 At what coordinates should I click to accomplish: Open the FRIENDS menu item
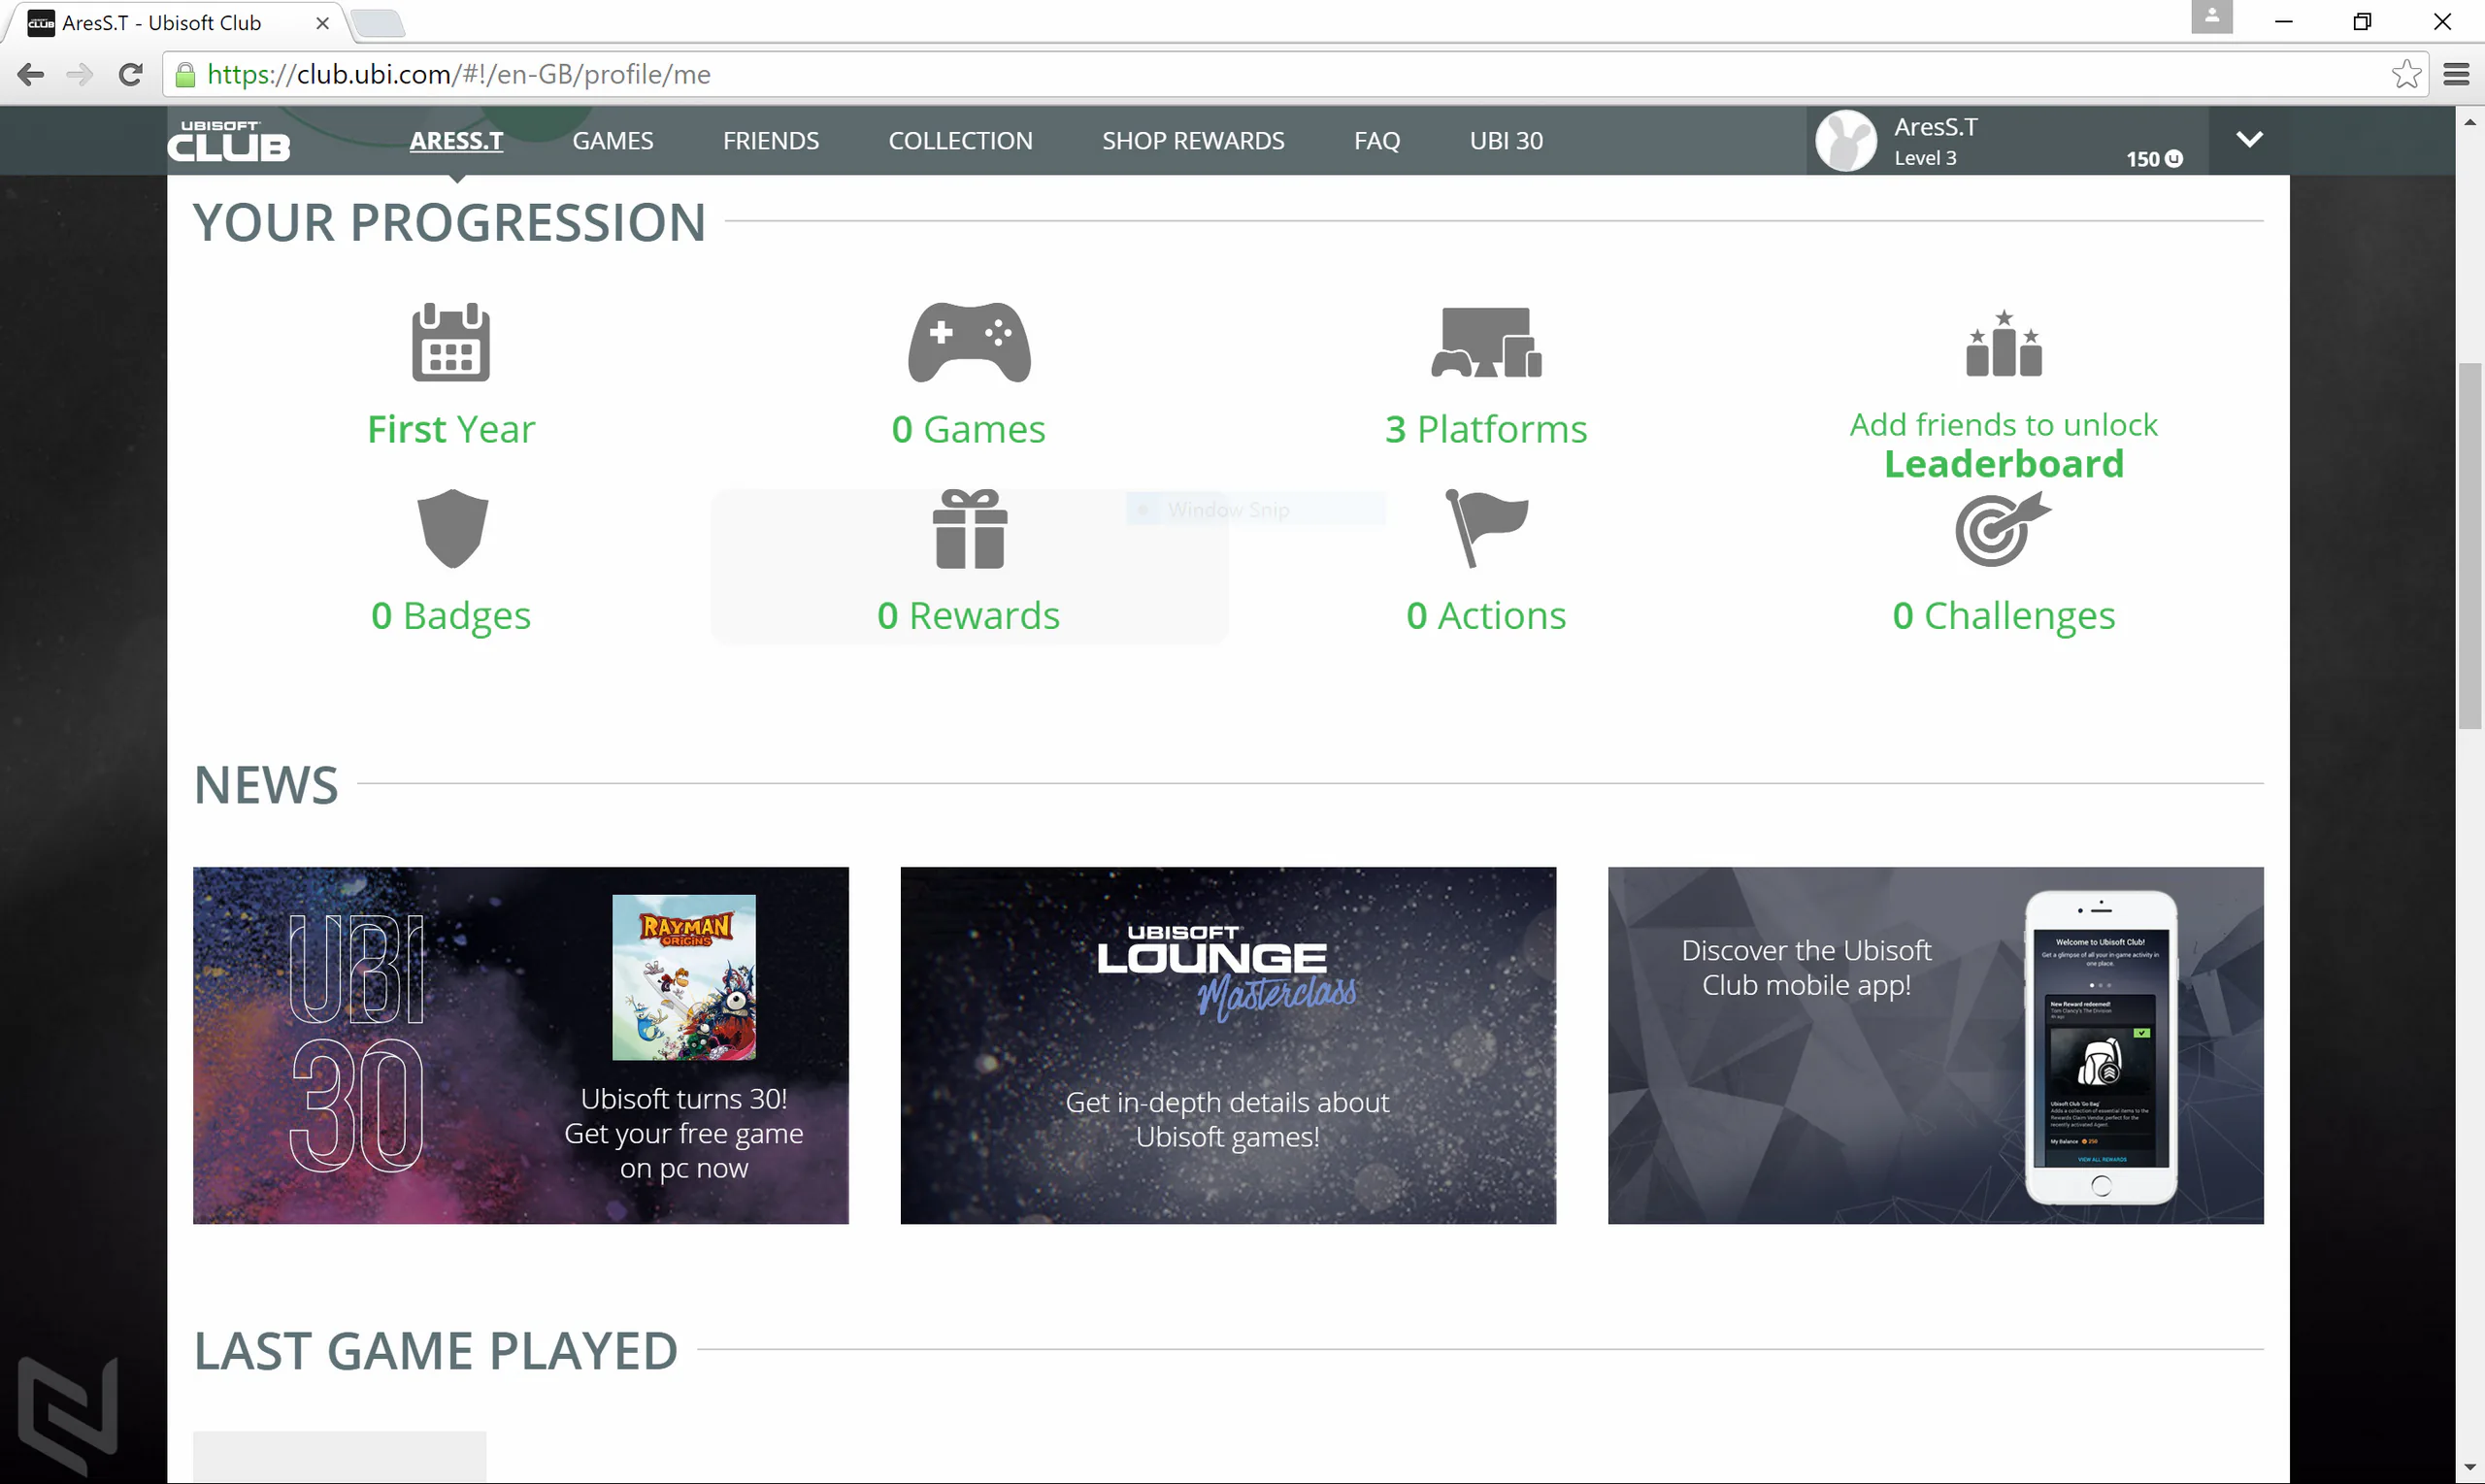click(x=771, y=141)
